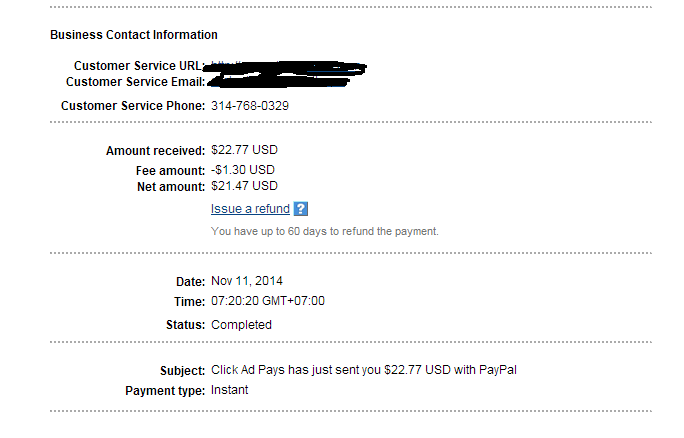Click the redacted Customer Service URL link
Screen dimensions: 684x438
(287, 67)
